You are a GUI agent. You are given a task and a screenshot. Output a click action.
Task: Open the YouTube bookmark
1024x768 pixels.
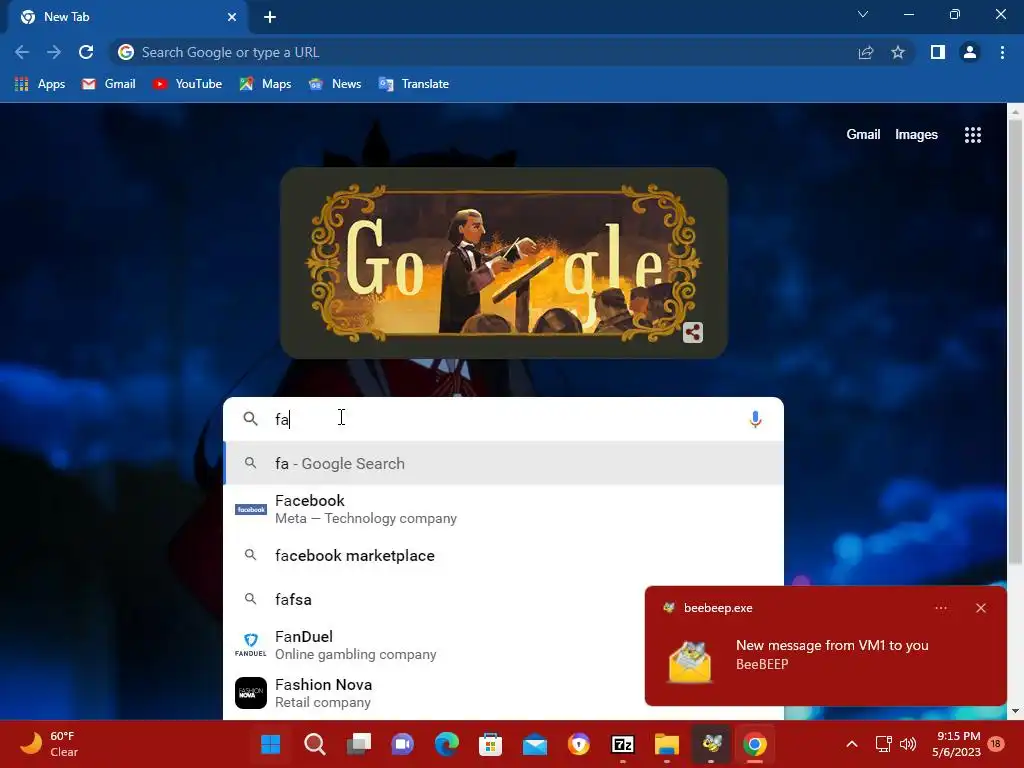point(187,84)
